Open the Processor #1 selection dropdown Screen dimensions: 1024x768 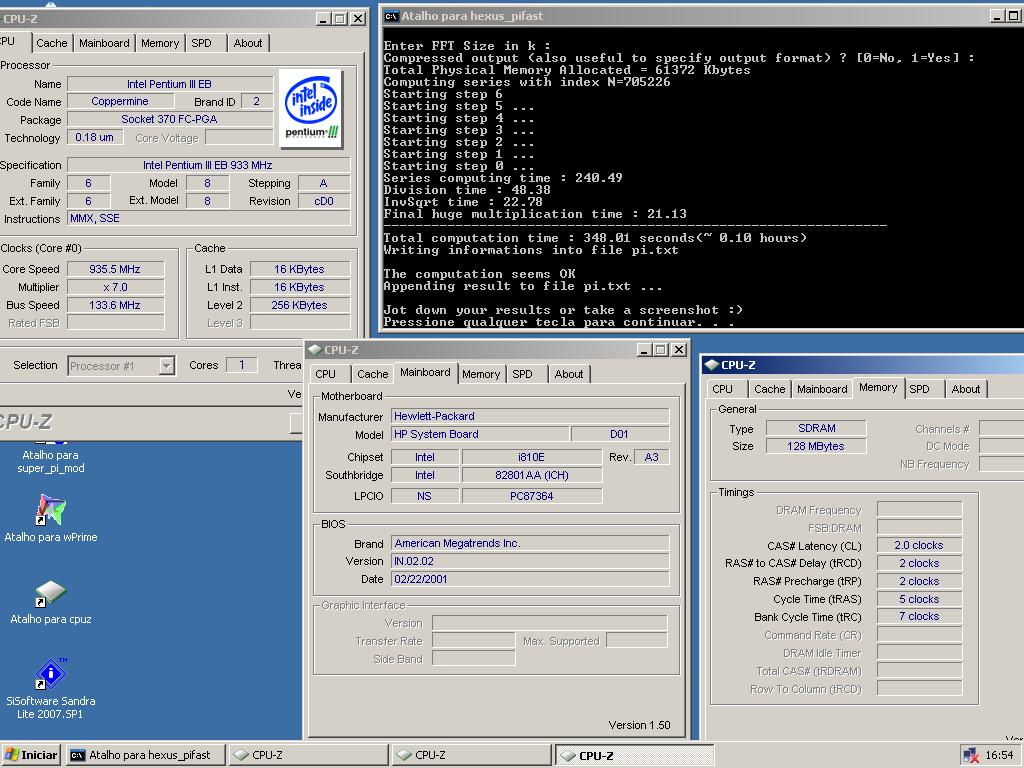167,366
